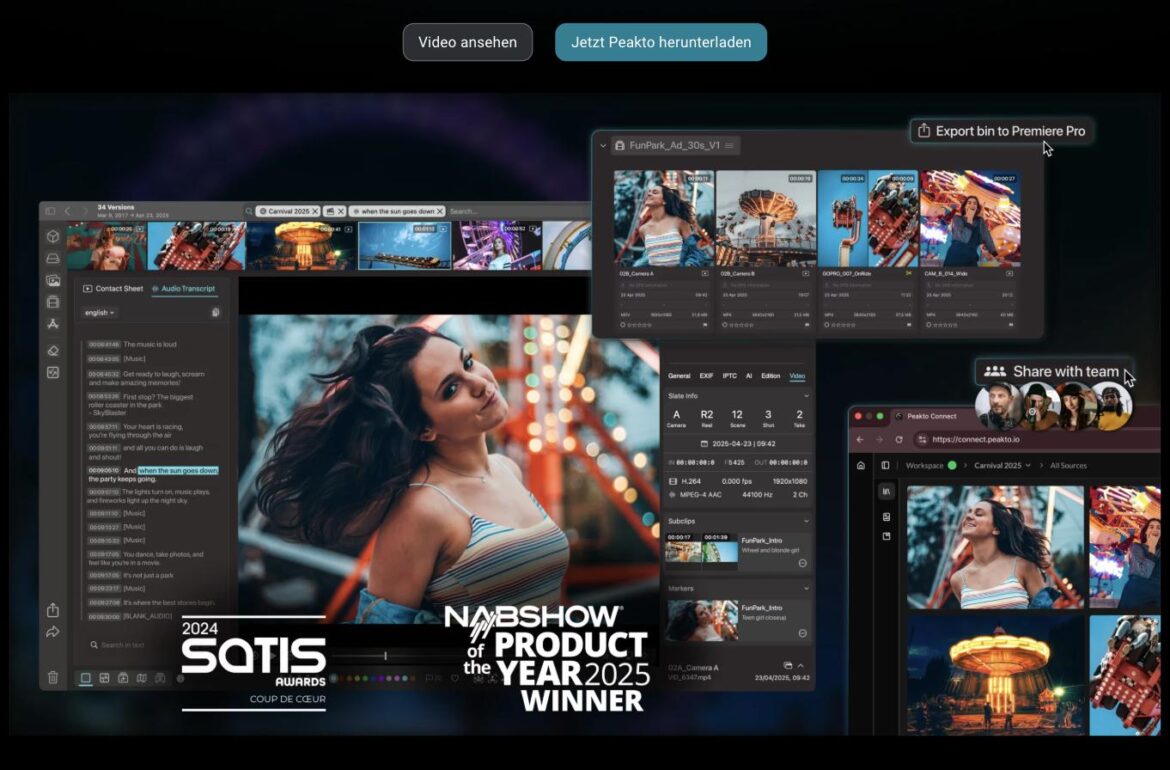
Task: Collapse the Slate Info section
Action: [806, 395]
